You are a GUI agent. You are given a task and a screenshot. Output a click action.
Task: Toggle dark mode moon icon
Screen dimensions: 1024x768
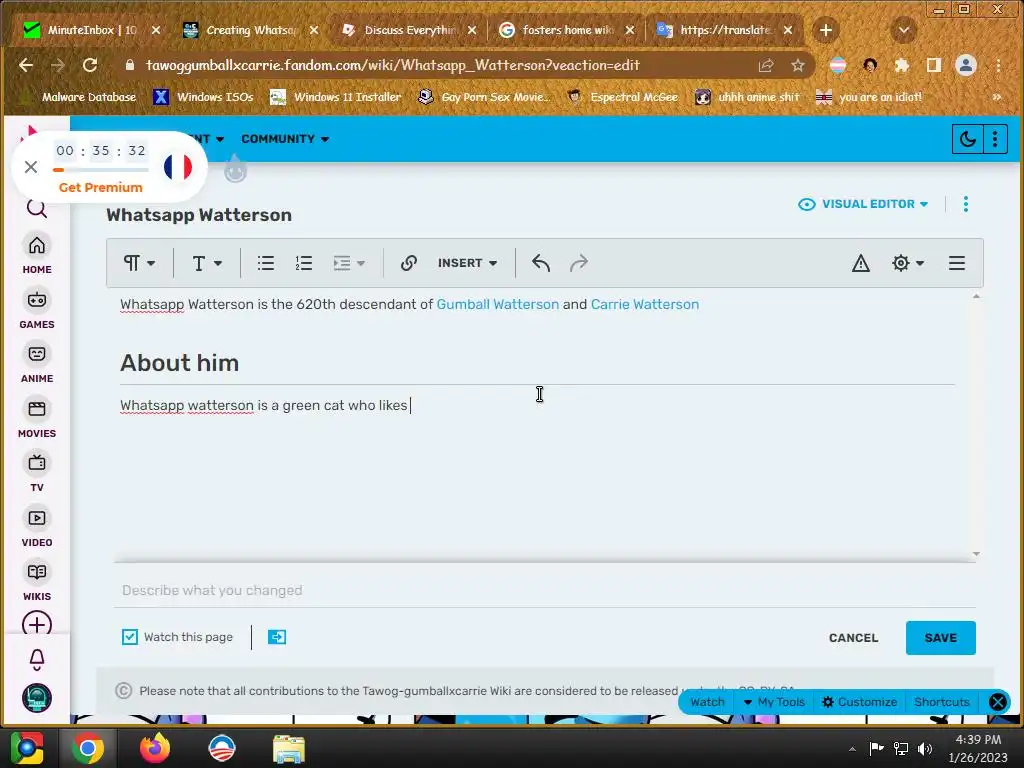click(967, 139)
